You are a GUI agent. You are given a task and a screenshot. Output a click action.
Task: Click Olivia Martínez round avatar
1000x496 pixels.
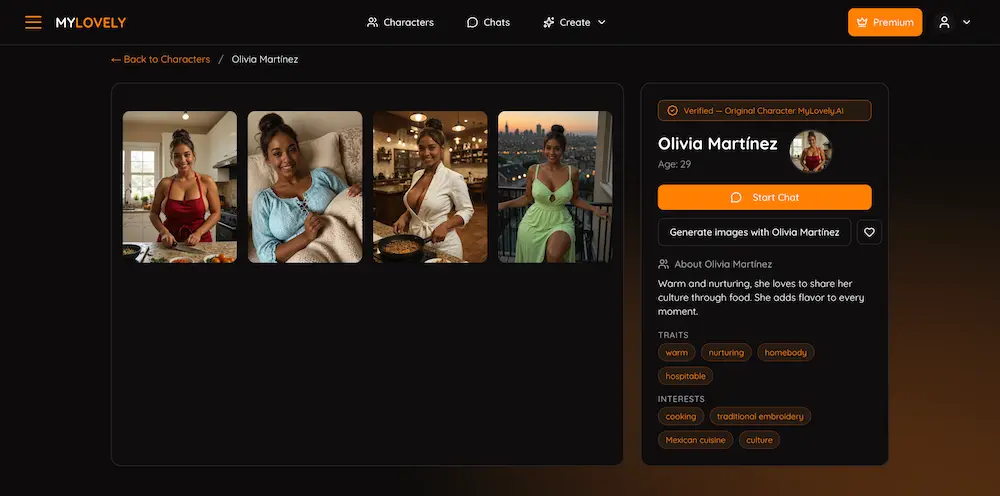(x=809, y=151)
